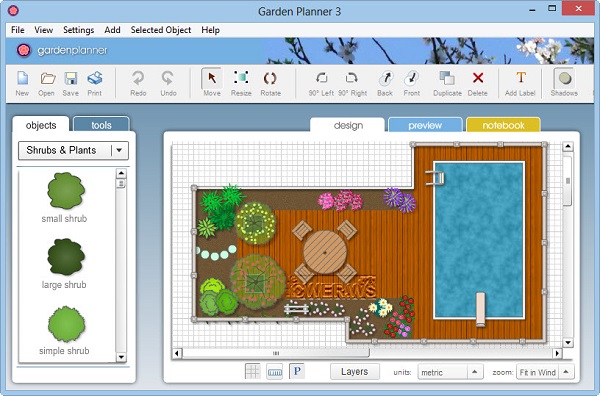Toggle Shadows in the toolbar

[x=564, y=83]
